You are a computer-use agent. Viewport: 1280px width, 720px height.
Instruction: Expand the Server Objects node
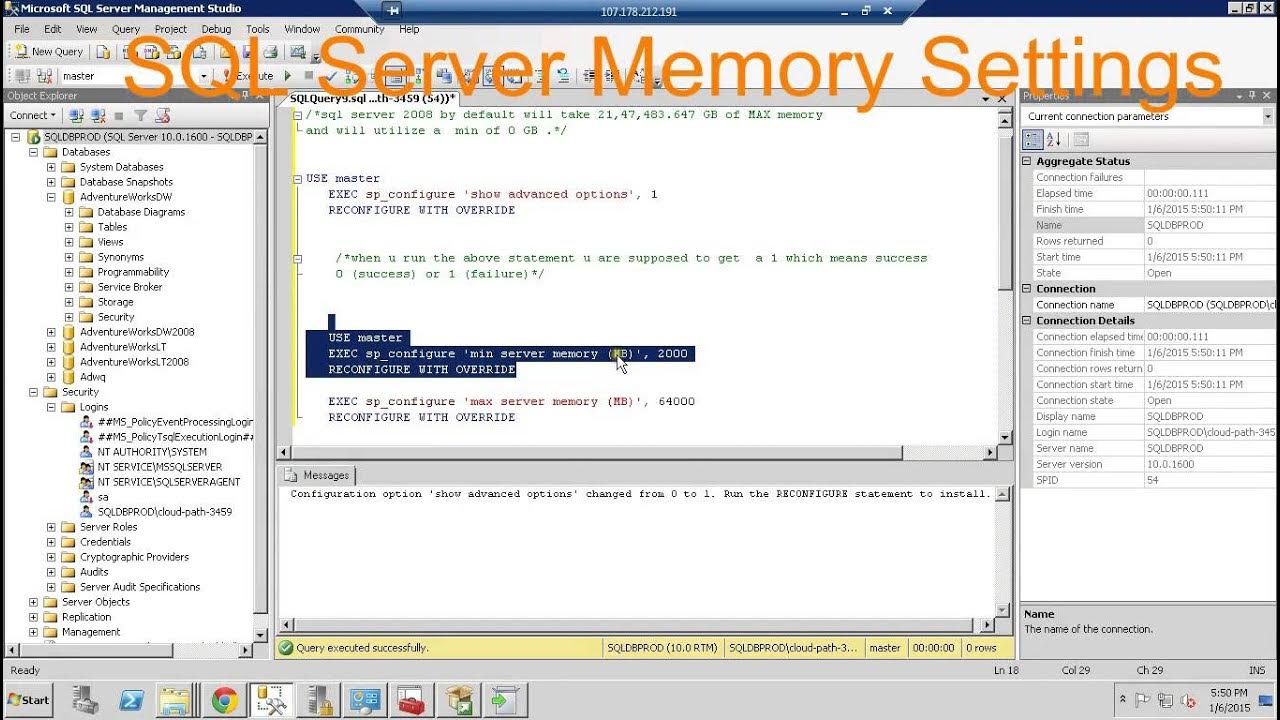[33, 602]
